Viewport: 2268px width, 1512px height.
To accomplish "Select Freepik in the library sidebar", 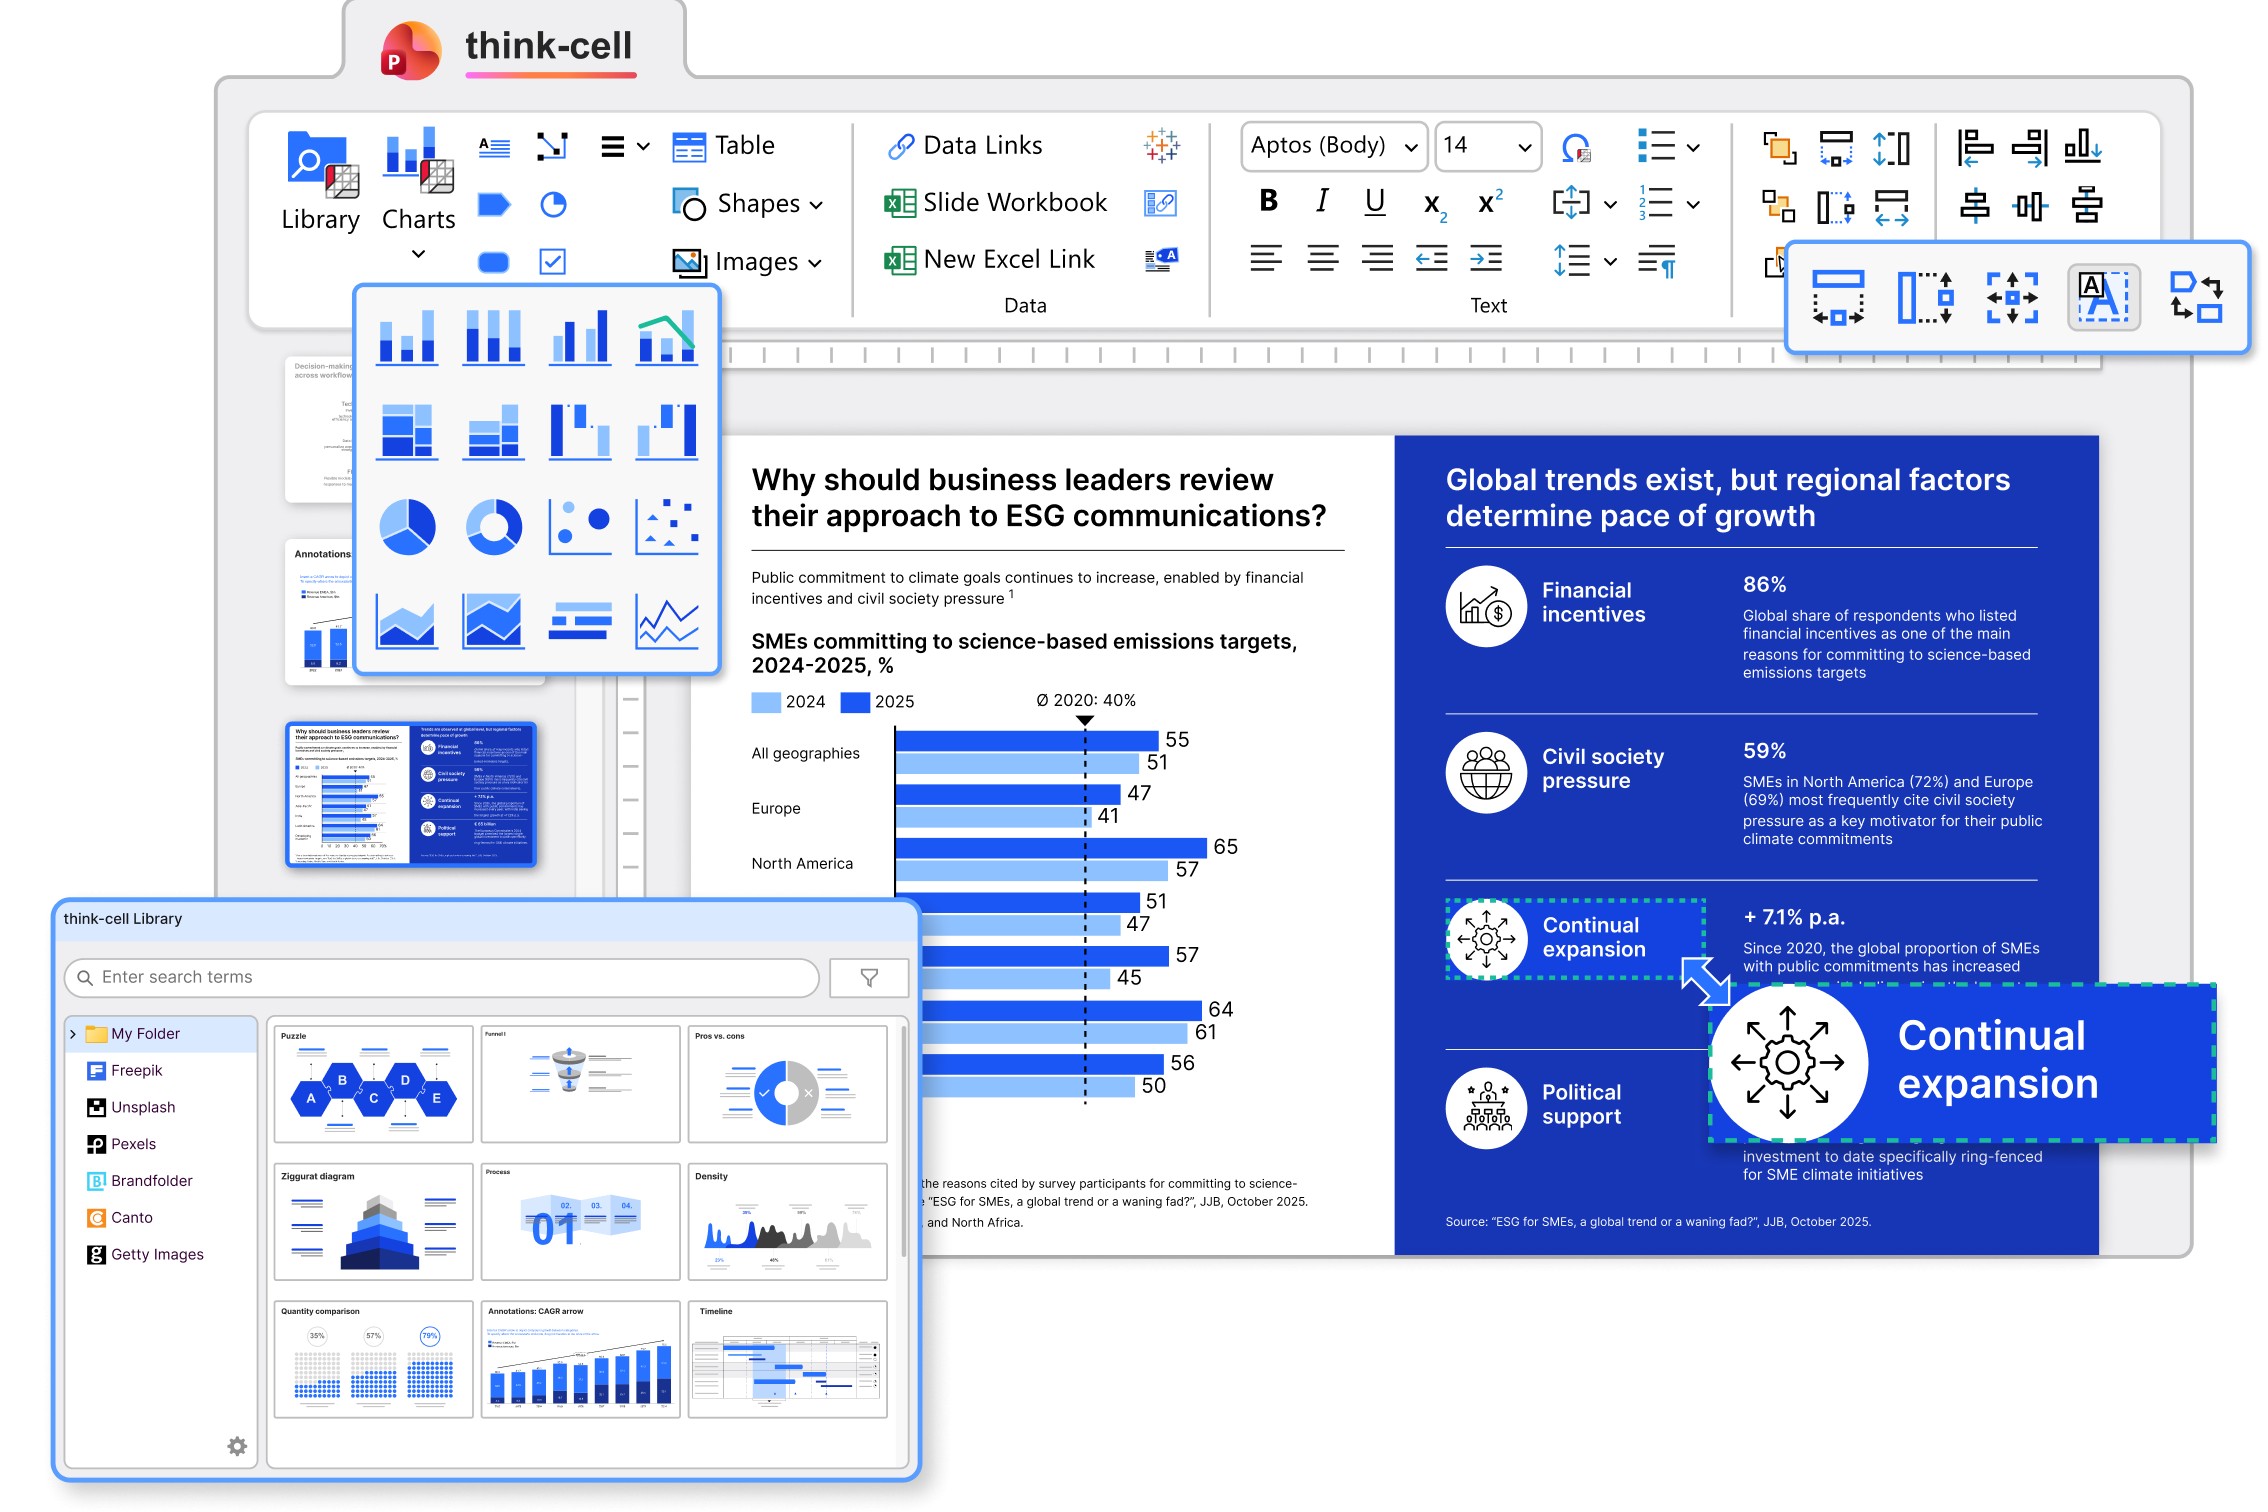I will coord(136,1070).
